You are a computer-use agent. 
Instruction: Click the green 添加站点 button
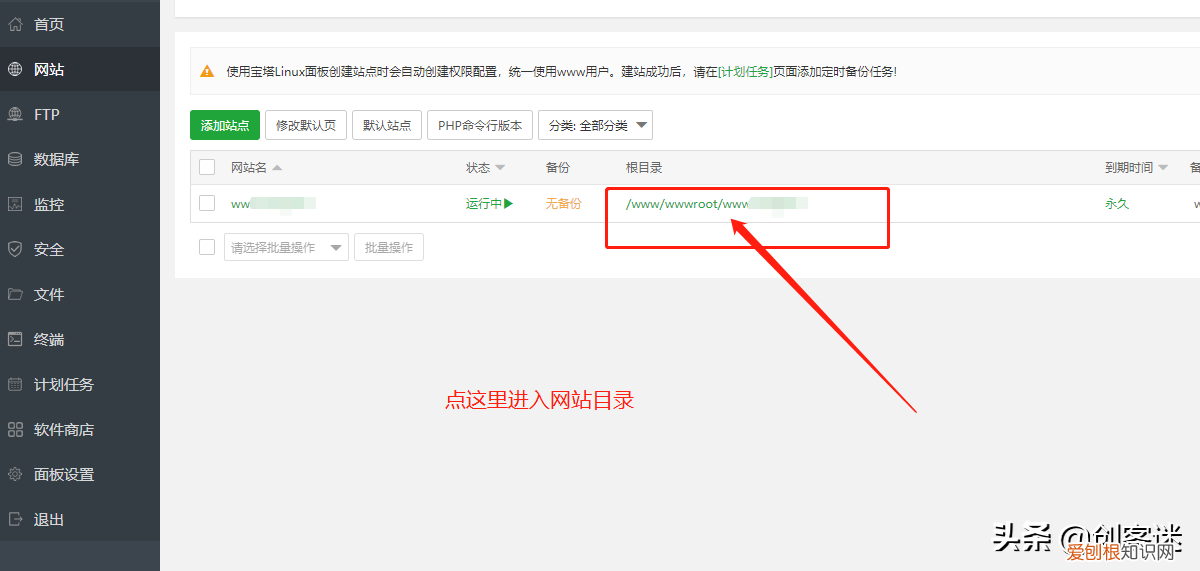225,125
